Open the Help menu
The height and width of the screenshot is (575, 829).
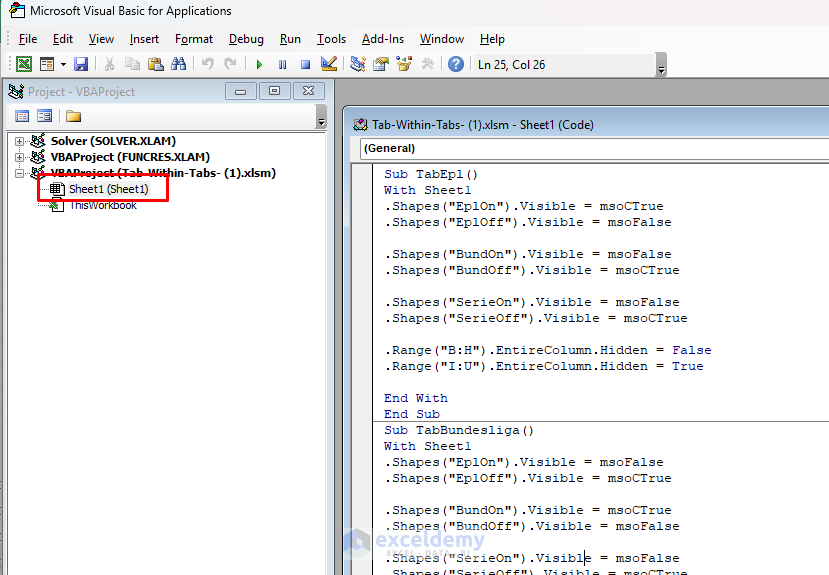(x=492, y=39)
